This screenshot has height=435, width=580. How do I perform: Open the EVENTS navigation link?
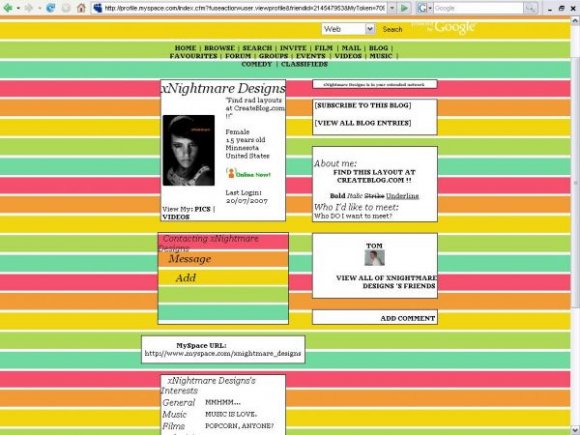click(x=311, y=56)
